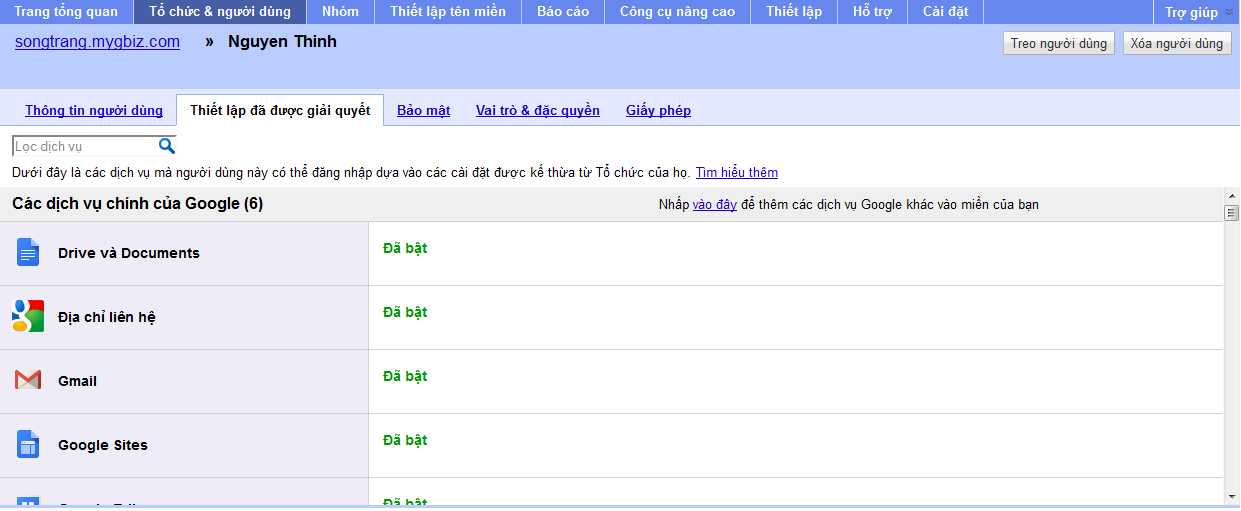This screenshot has height=511, width=1241.
Task: Follow the Tìm hiểu thêm link
Action: pos(736,172)
